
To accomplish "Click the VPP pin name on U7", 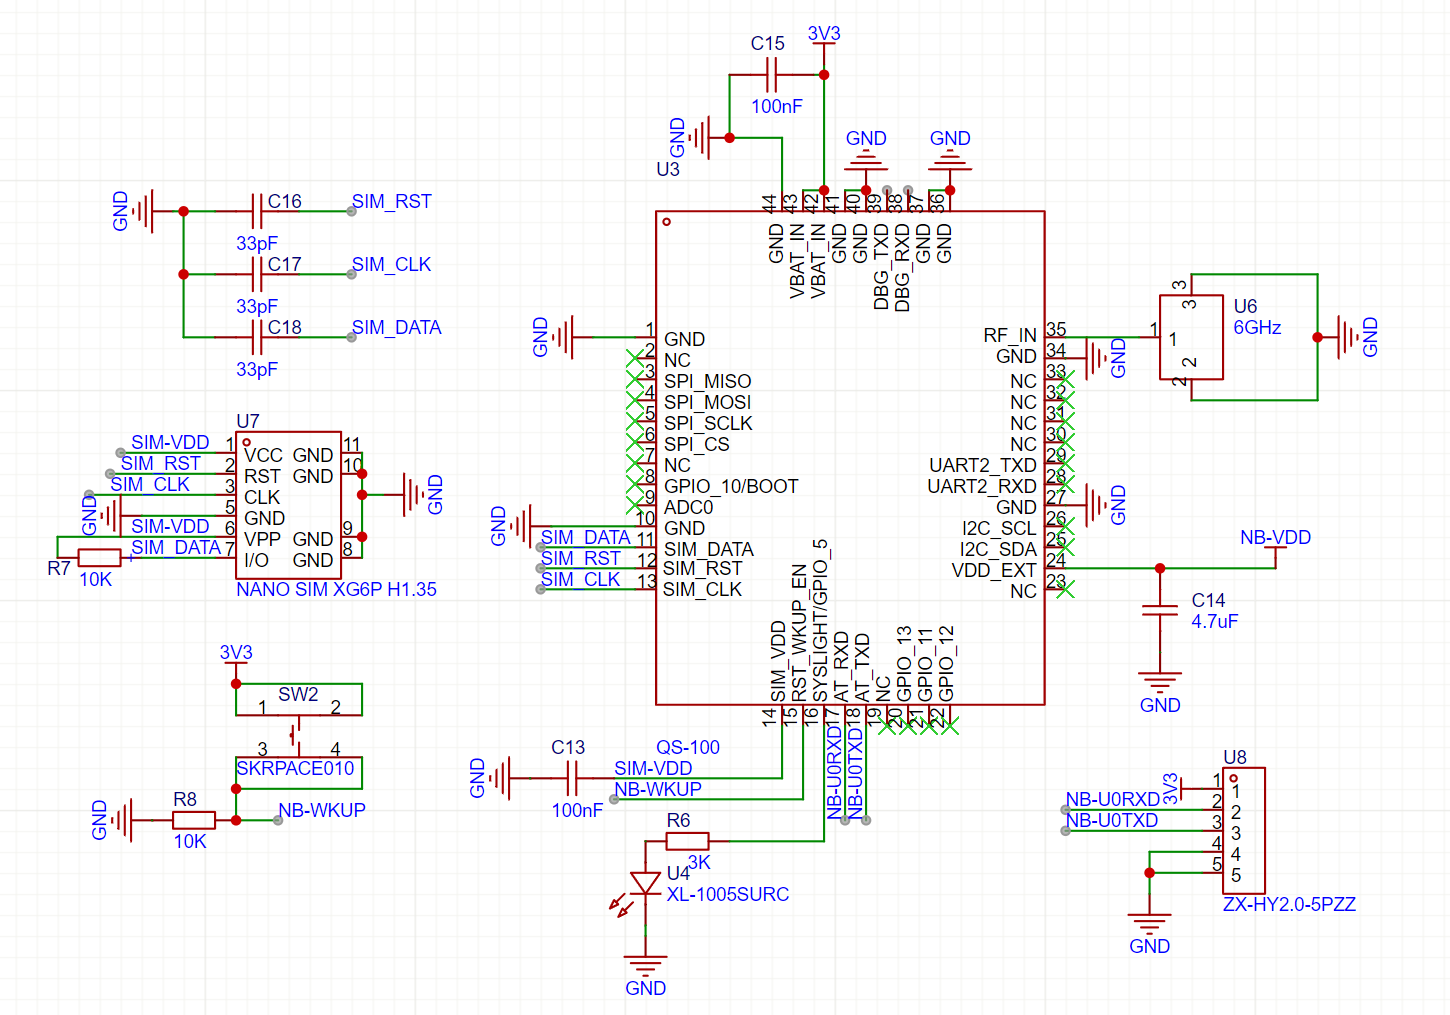I will (262, 539).
